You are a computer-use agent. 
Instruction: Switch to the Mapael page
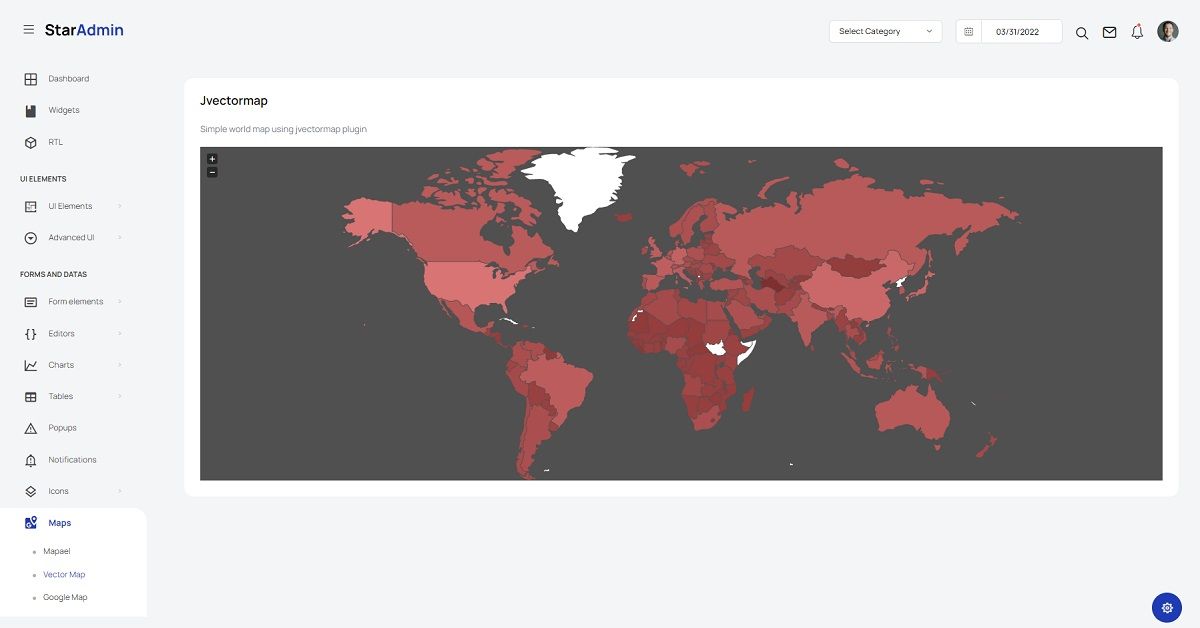[x=56, y=551]
